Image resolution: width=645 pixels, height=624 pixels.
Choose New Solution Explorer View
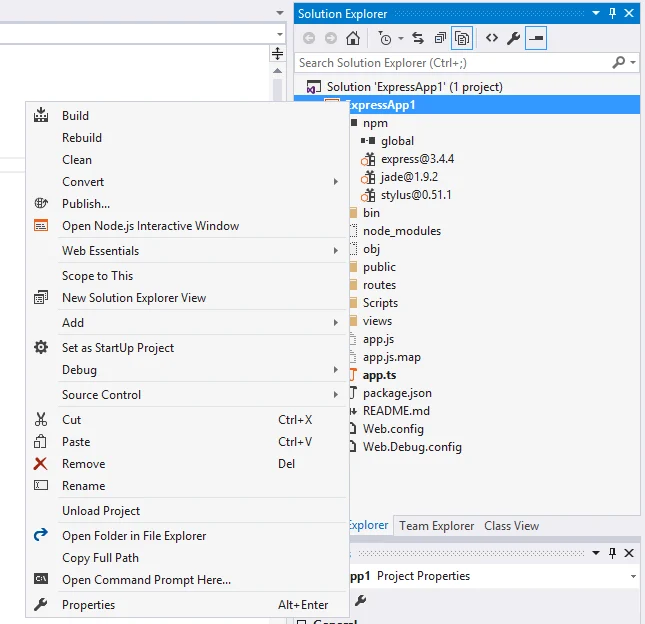click(187, 298)
